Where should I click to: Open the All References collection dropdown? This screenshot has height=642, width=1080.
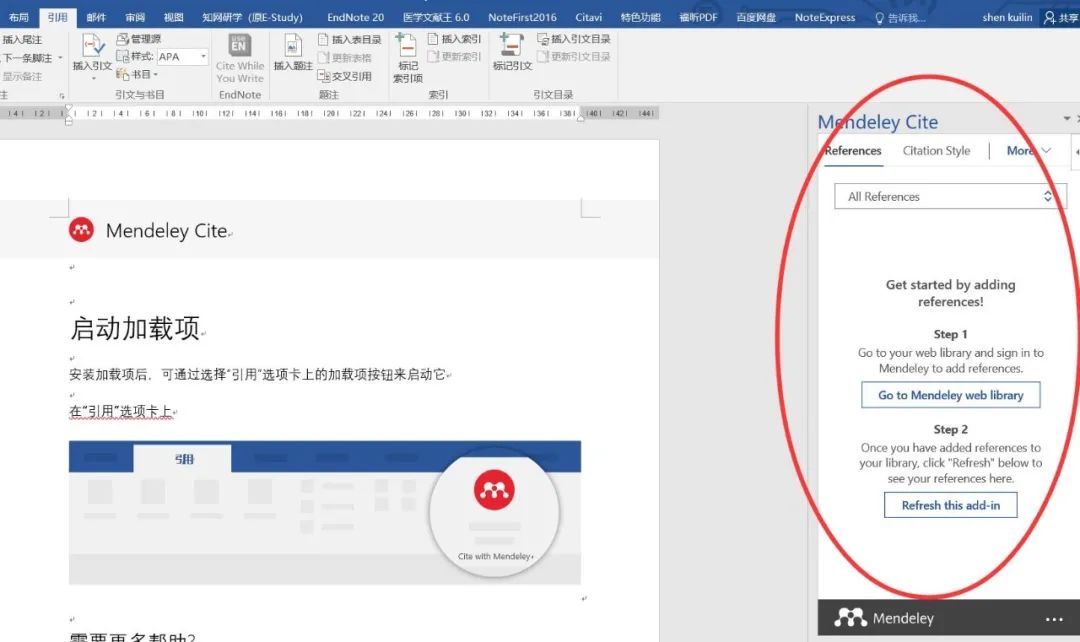tap(951, 196)
